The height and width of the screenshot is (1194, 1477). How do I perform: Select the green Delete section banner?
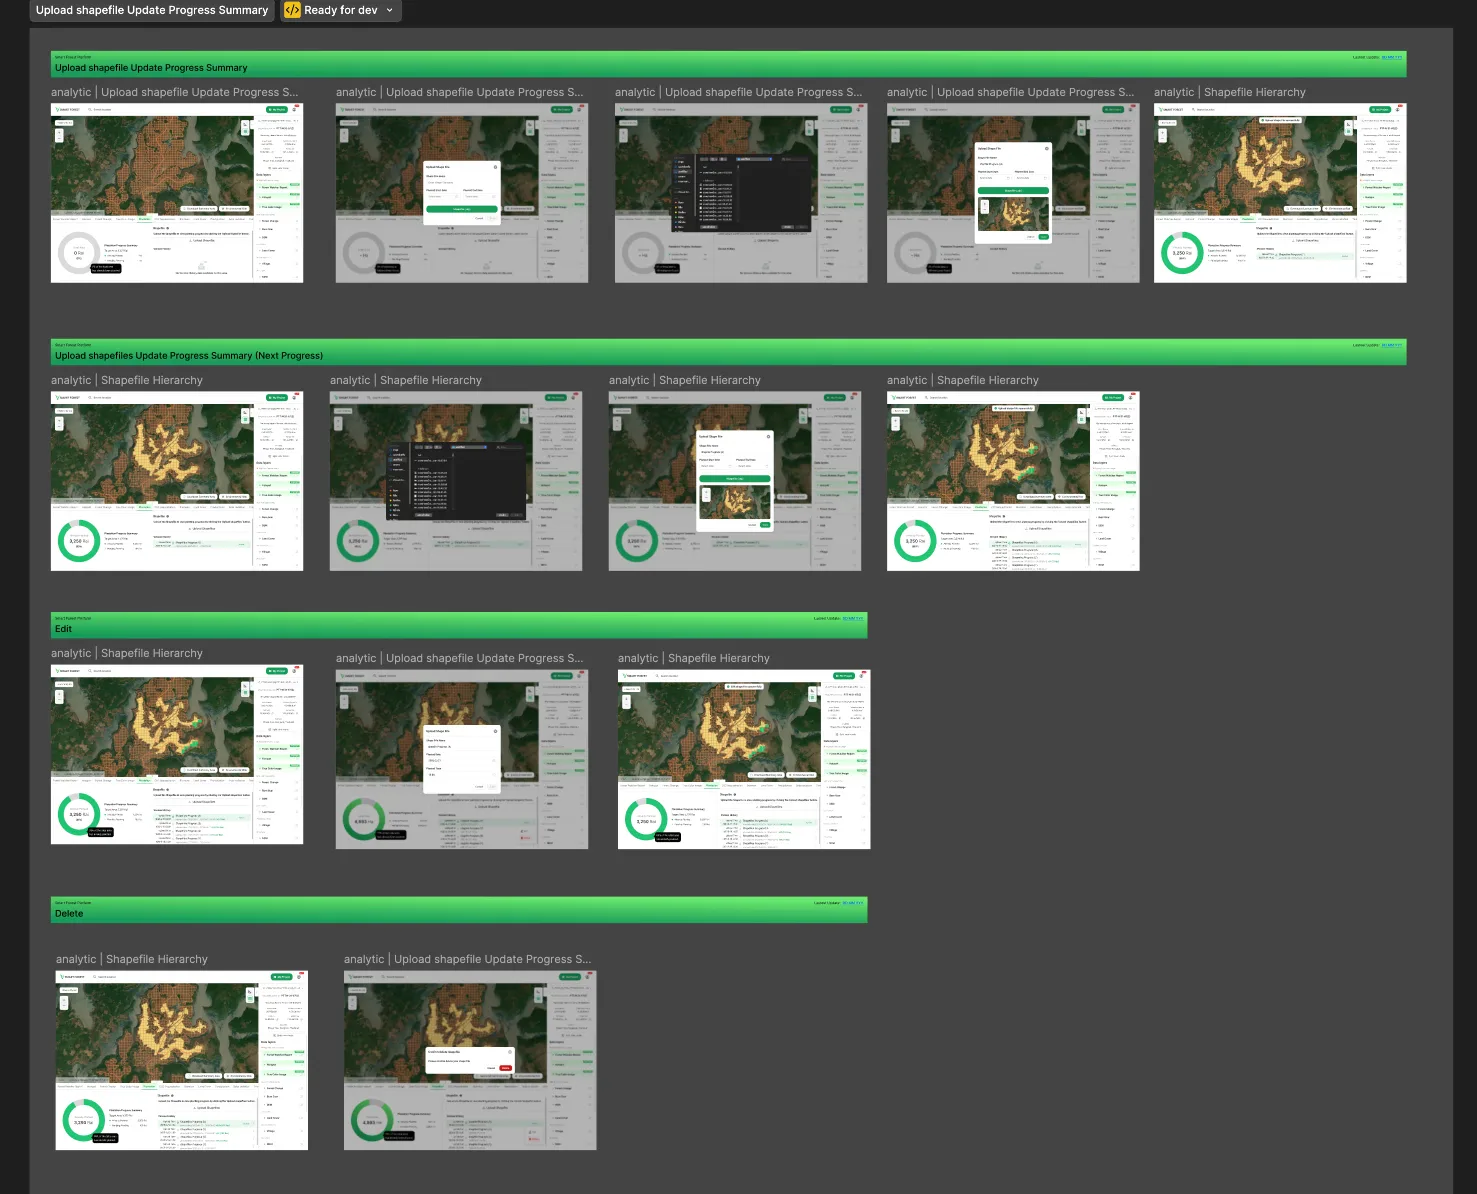(x=459, y=910)
